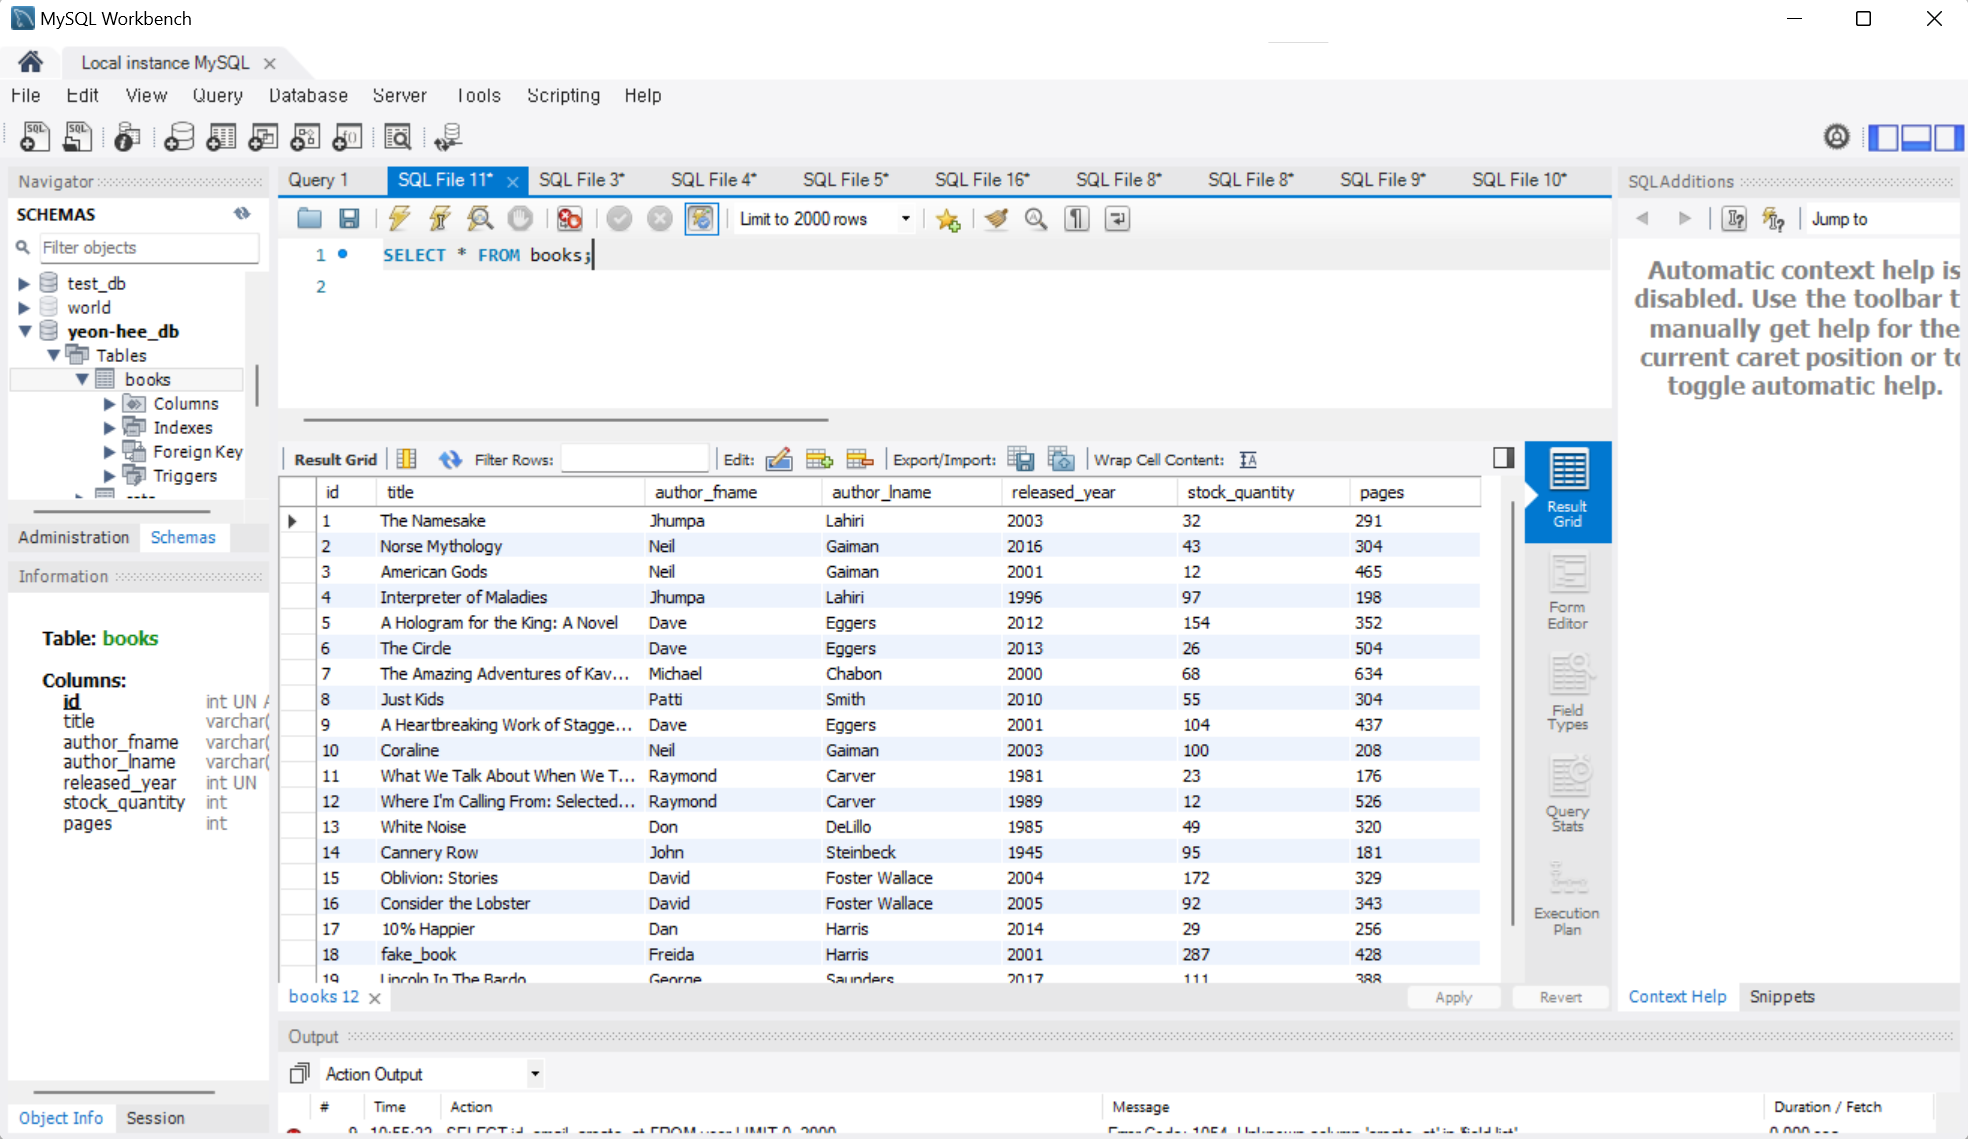Click the Home screen icon

click(x=30, y=62)
